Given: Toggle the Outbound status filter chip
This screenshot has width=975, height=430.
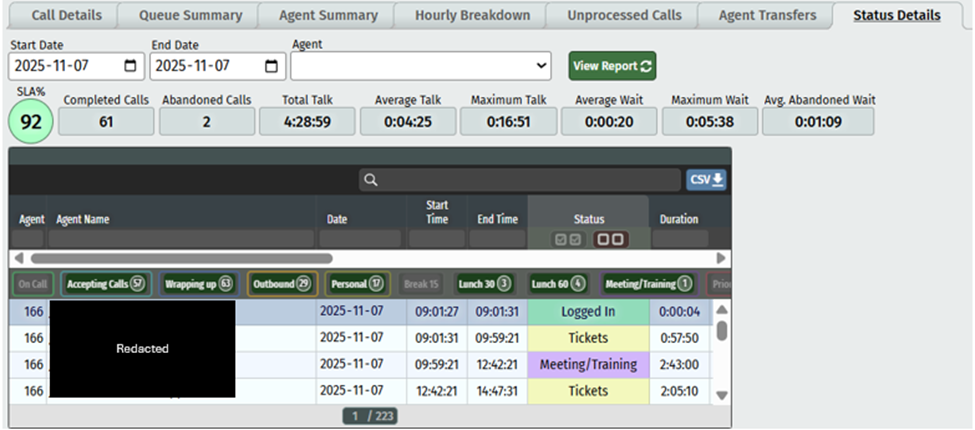Looking at the screenshot, I should click(x=281, y=284).
